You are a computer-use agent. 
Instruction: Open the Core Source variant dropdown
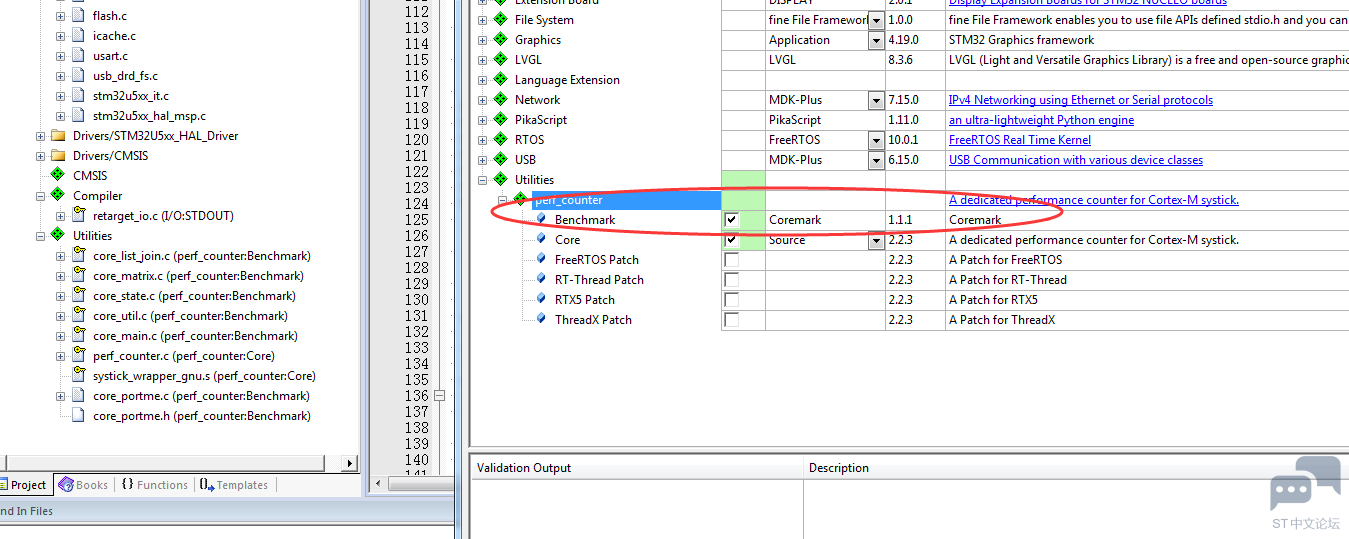coord(876,240)
